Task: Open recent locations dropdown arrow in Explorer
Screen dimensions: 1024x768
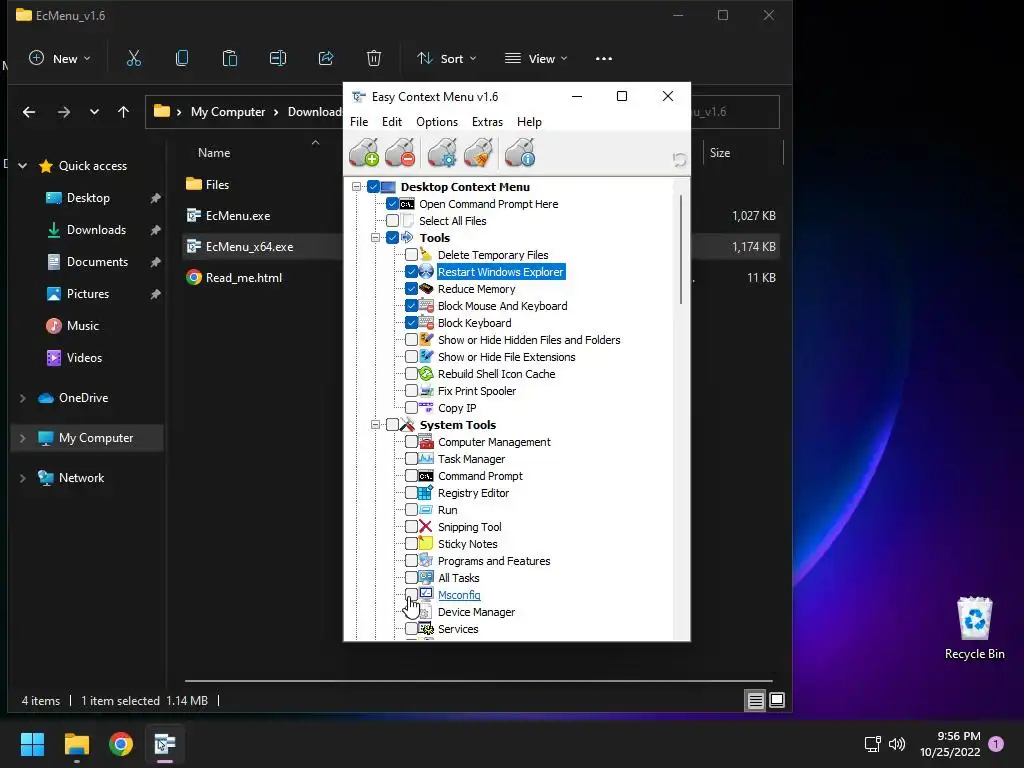Action: pos(94,112)
